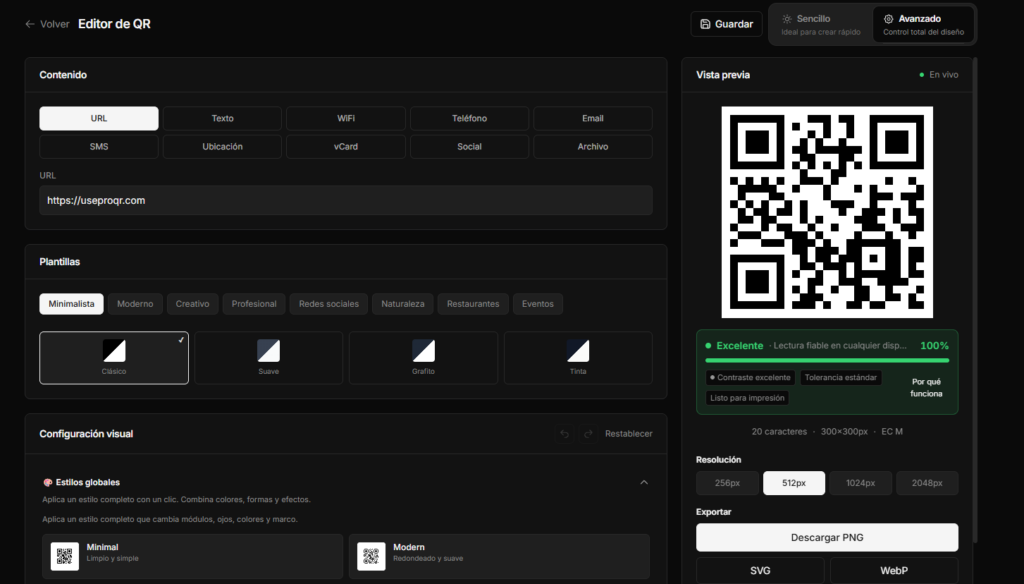Switch to Sencillo mode
Screen dimensions: 1024x584
[x=822, y=25]
